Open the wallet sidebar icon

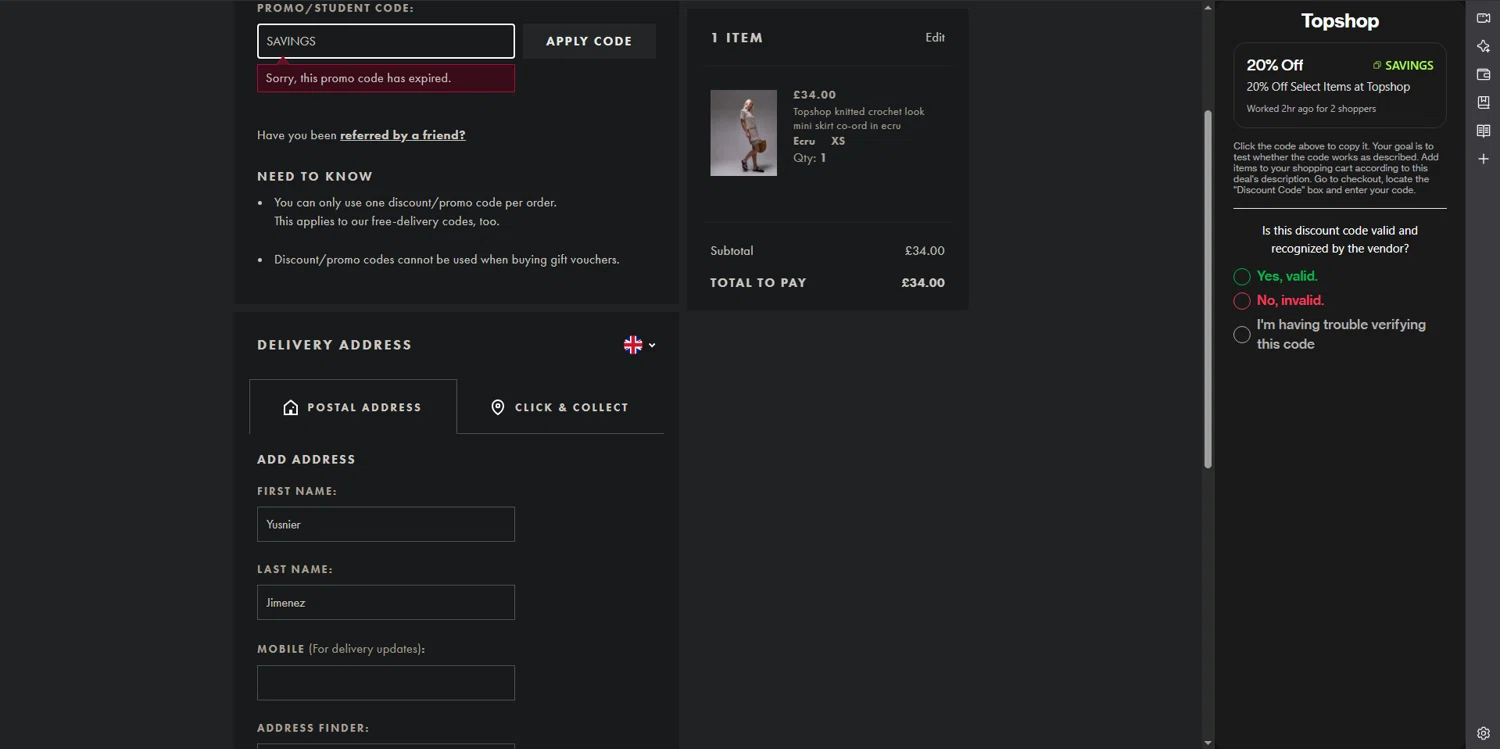pos(1483,74)
